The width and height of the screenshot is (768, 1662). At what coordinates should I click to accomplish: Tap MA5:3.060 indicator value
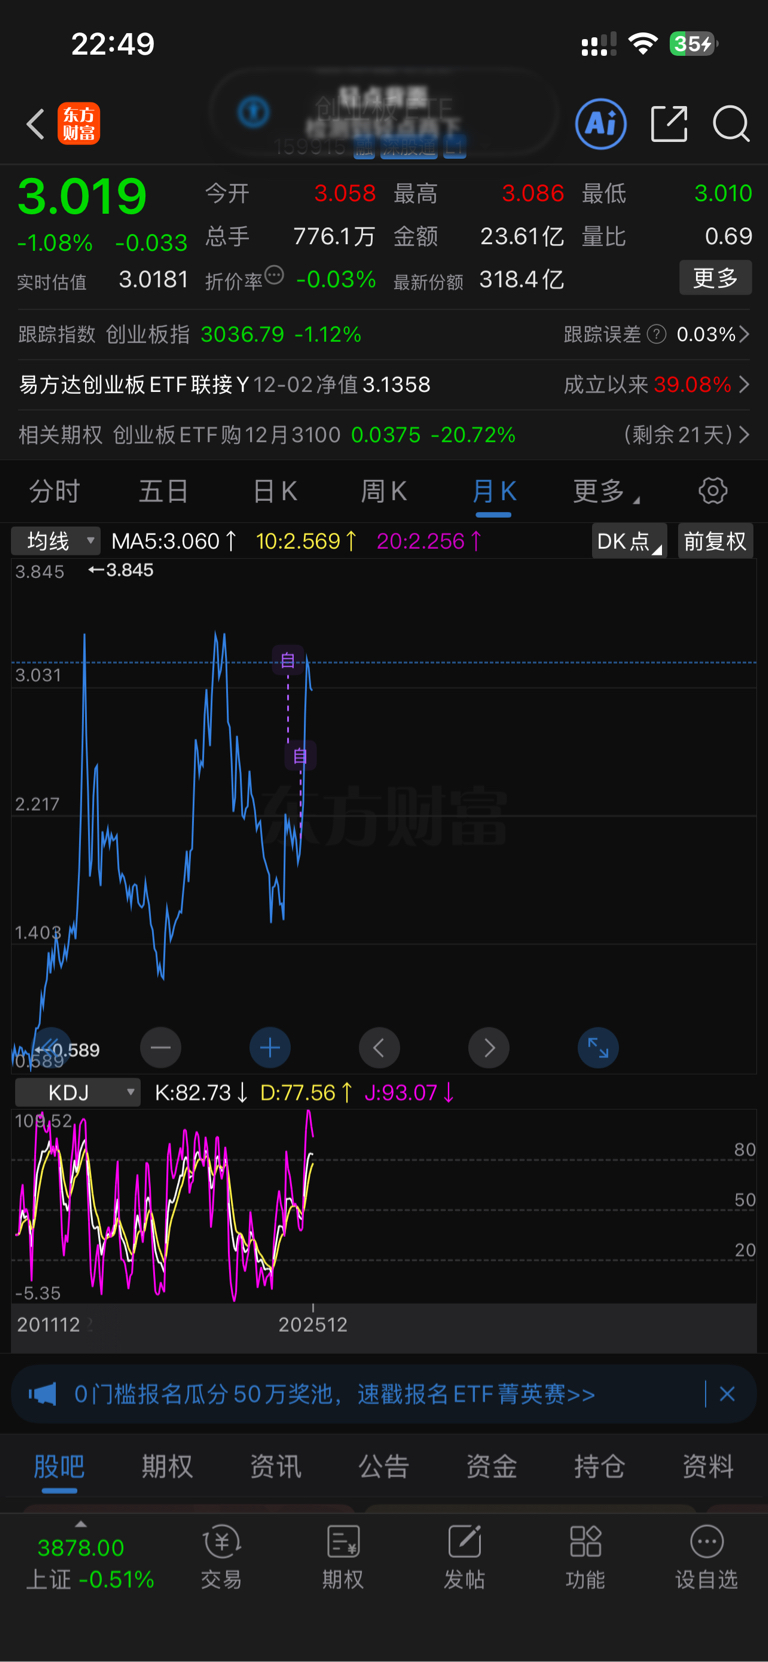click(174, 541)
